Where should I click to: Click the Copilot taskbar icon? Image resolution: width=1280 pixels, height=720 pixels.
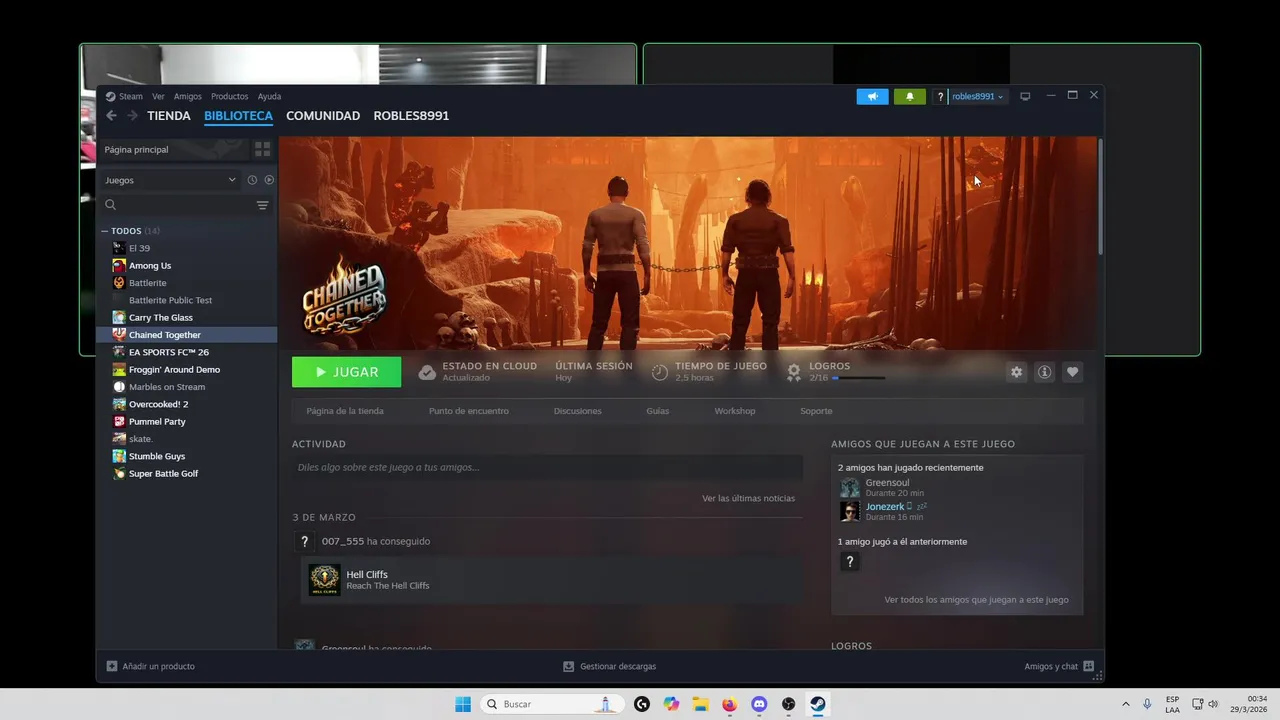pyautogui.click(x=671, y=704)
